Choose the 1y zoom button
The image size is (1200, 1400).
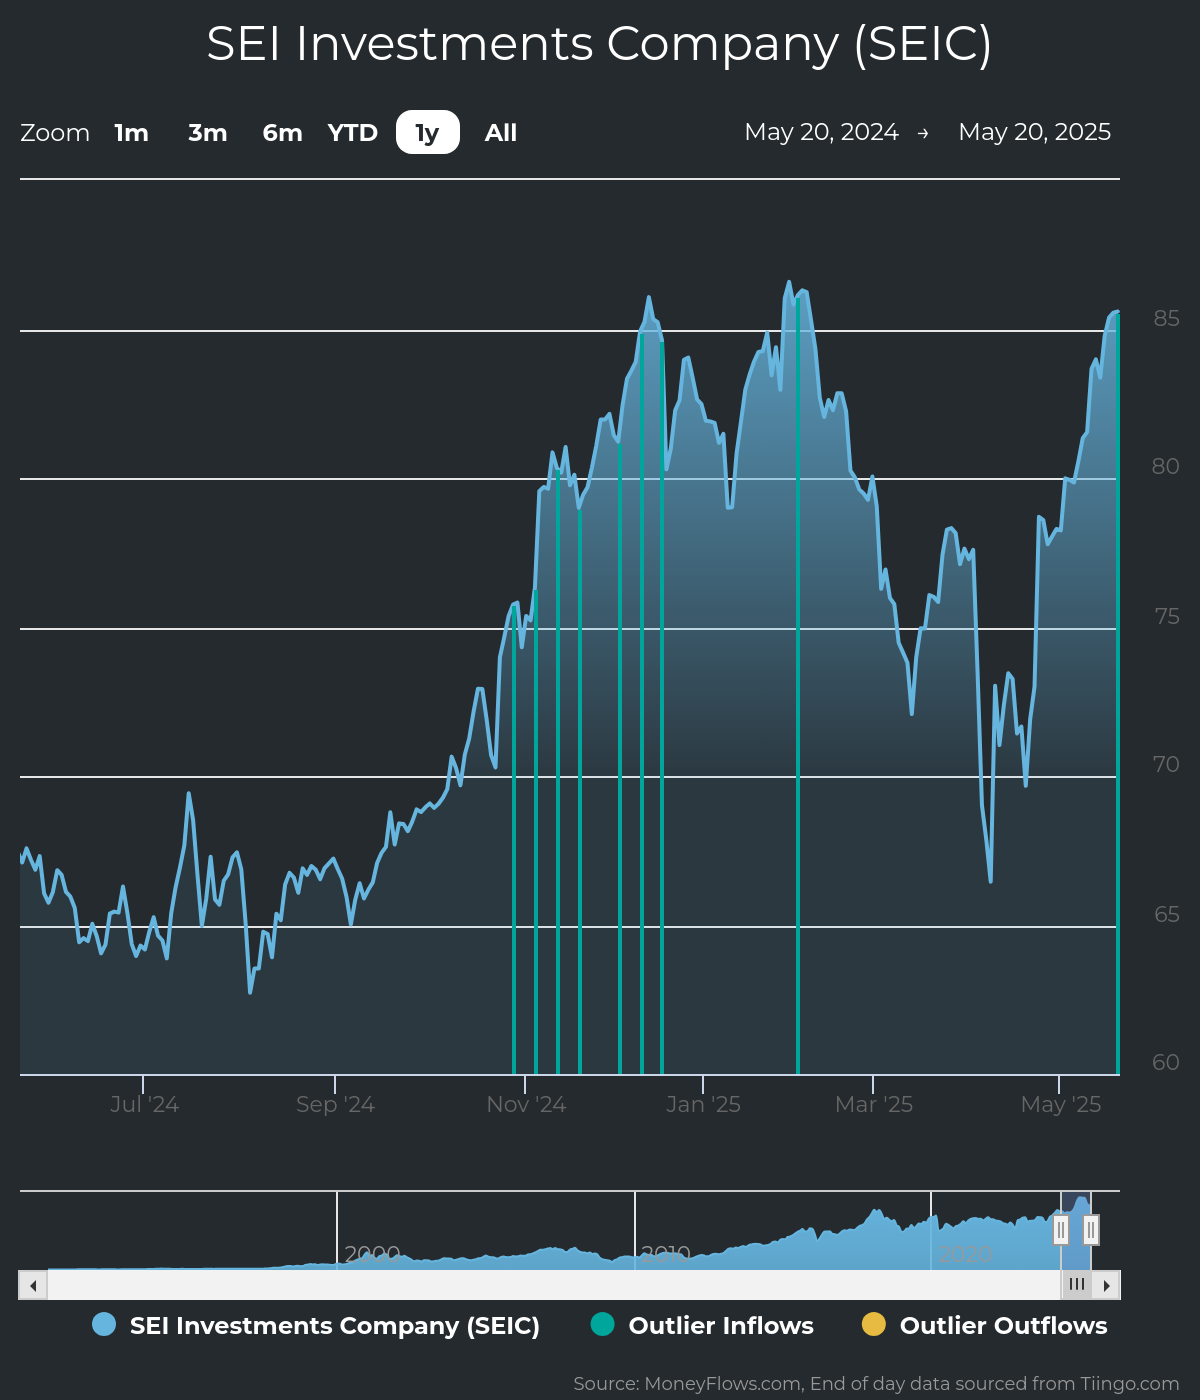[x=428, y=133]
